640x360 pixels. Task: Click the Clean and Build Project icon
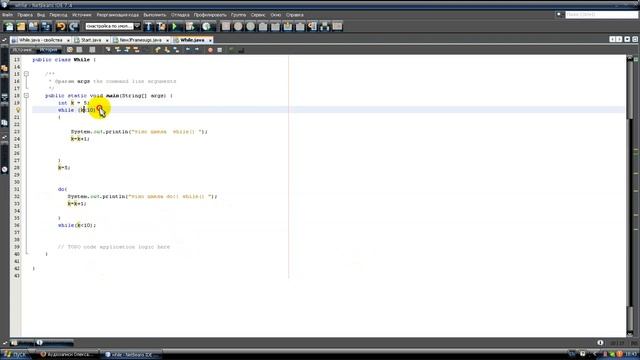coord(162,27)
